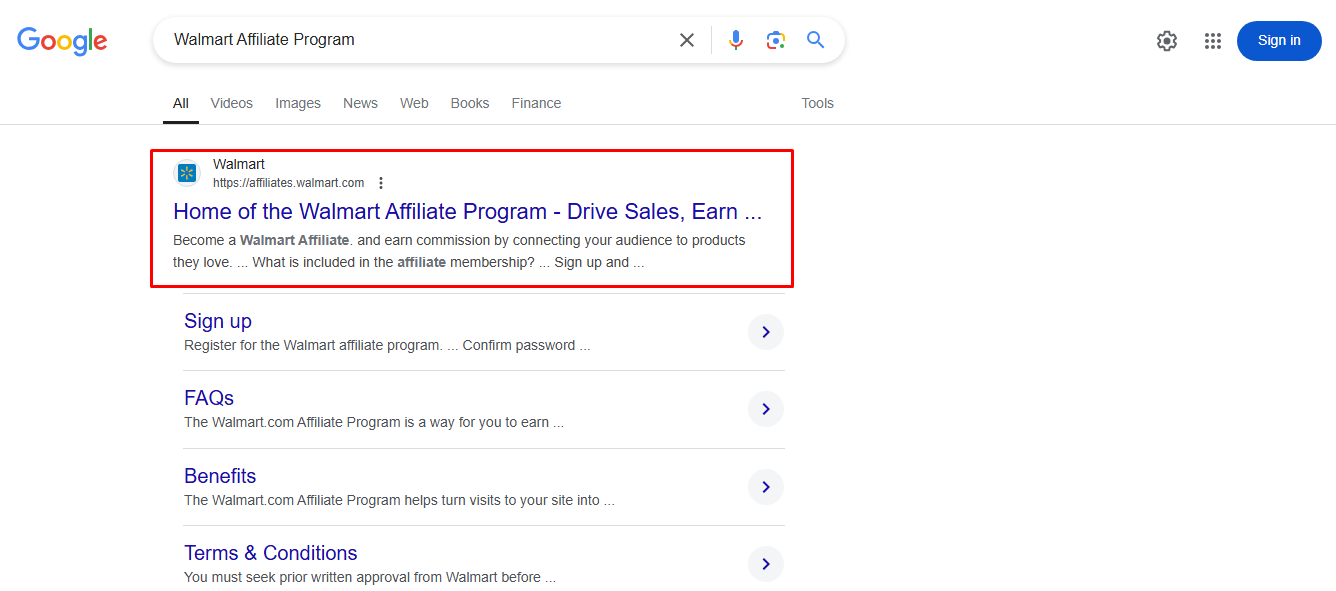Open Google Lens image search
The height and width of the screenshot is (591, 1336).
pos(776,40)
